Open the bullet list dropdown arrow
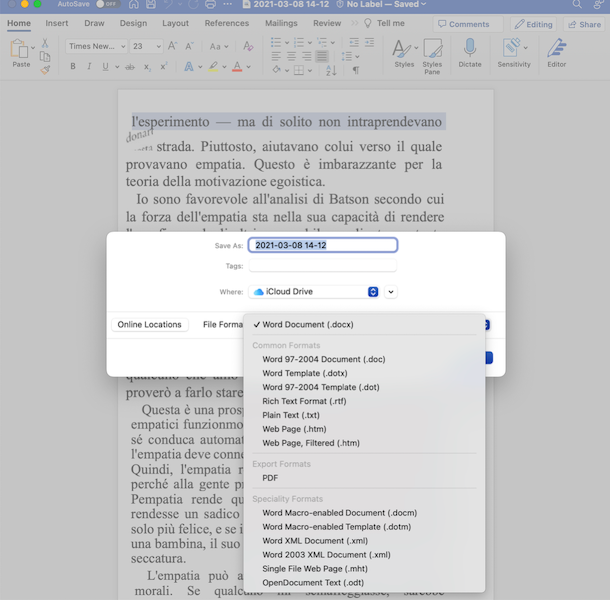The width and height of the screenshot is (610, 600). pyautogui.click(x=287, y=42)
